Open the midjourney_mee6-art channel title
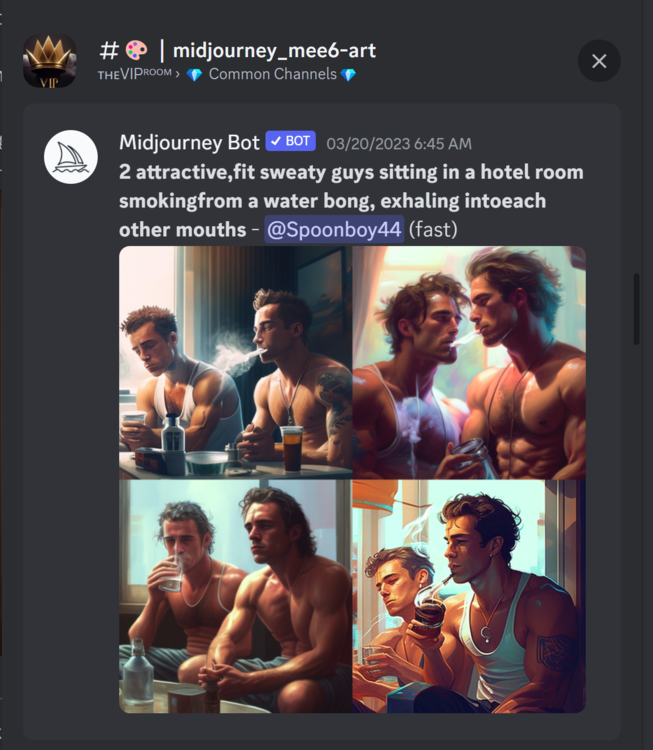653x750 pixels. (x=275, y=50)
